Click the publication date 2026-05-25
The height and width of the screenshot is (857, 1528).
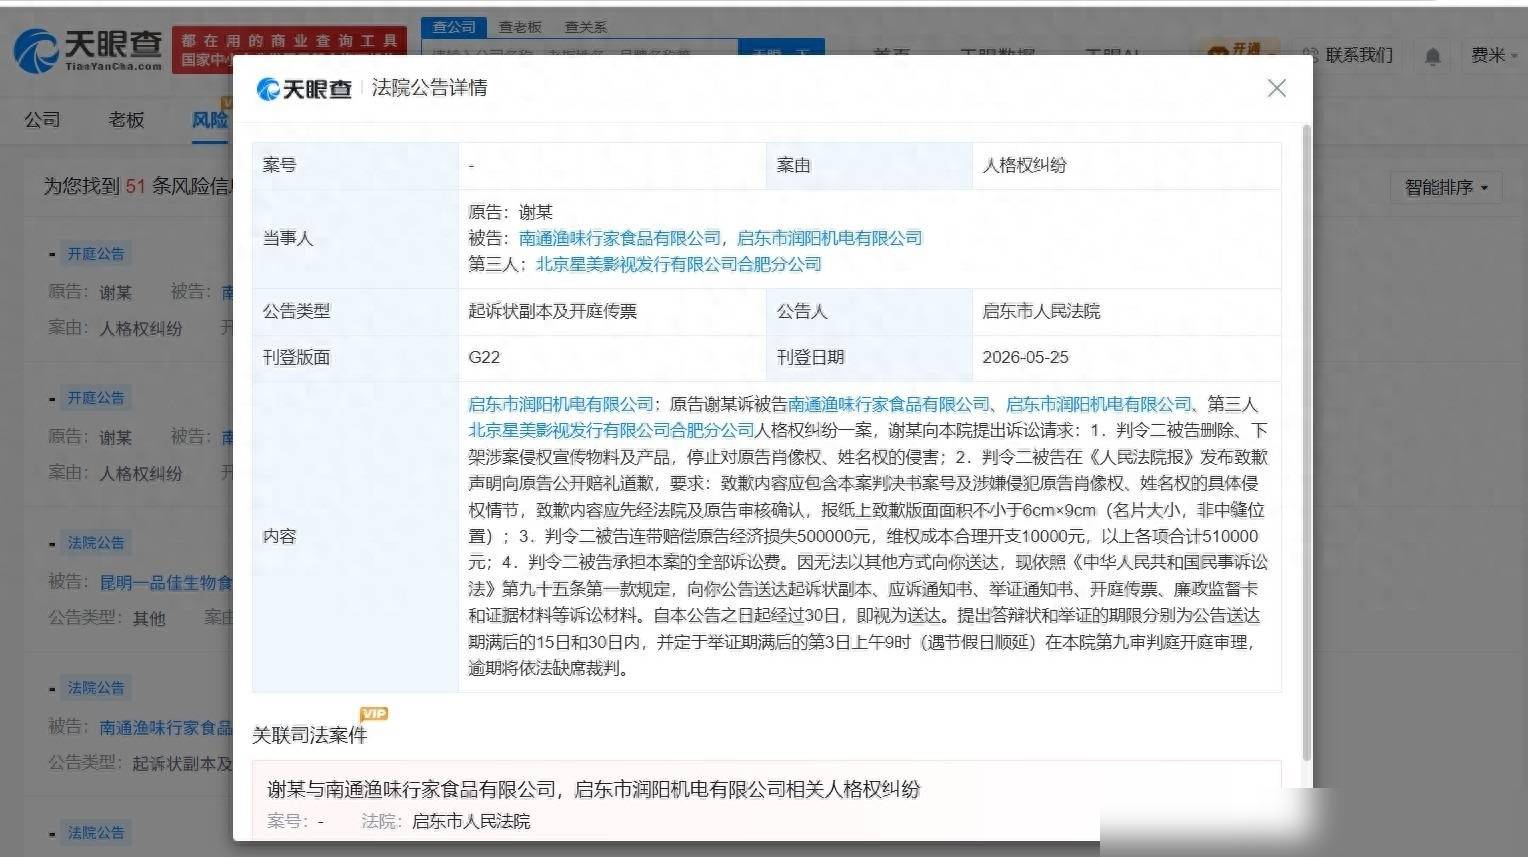[1025, 357]
